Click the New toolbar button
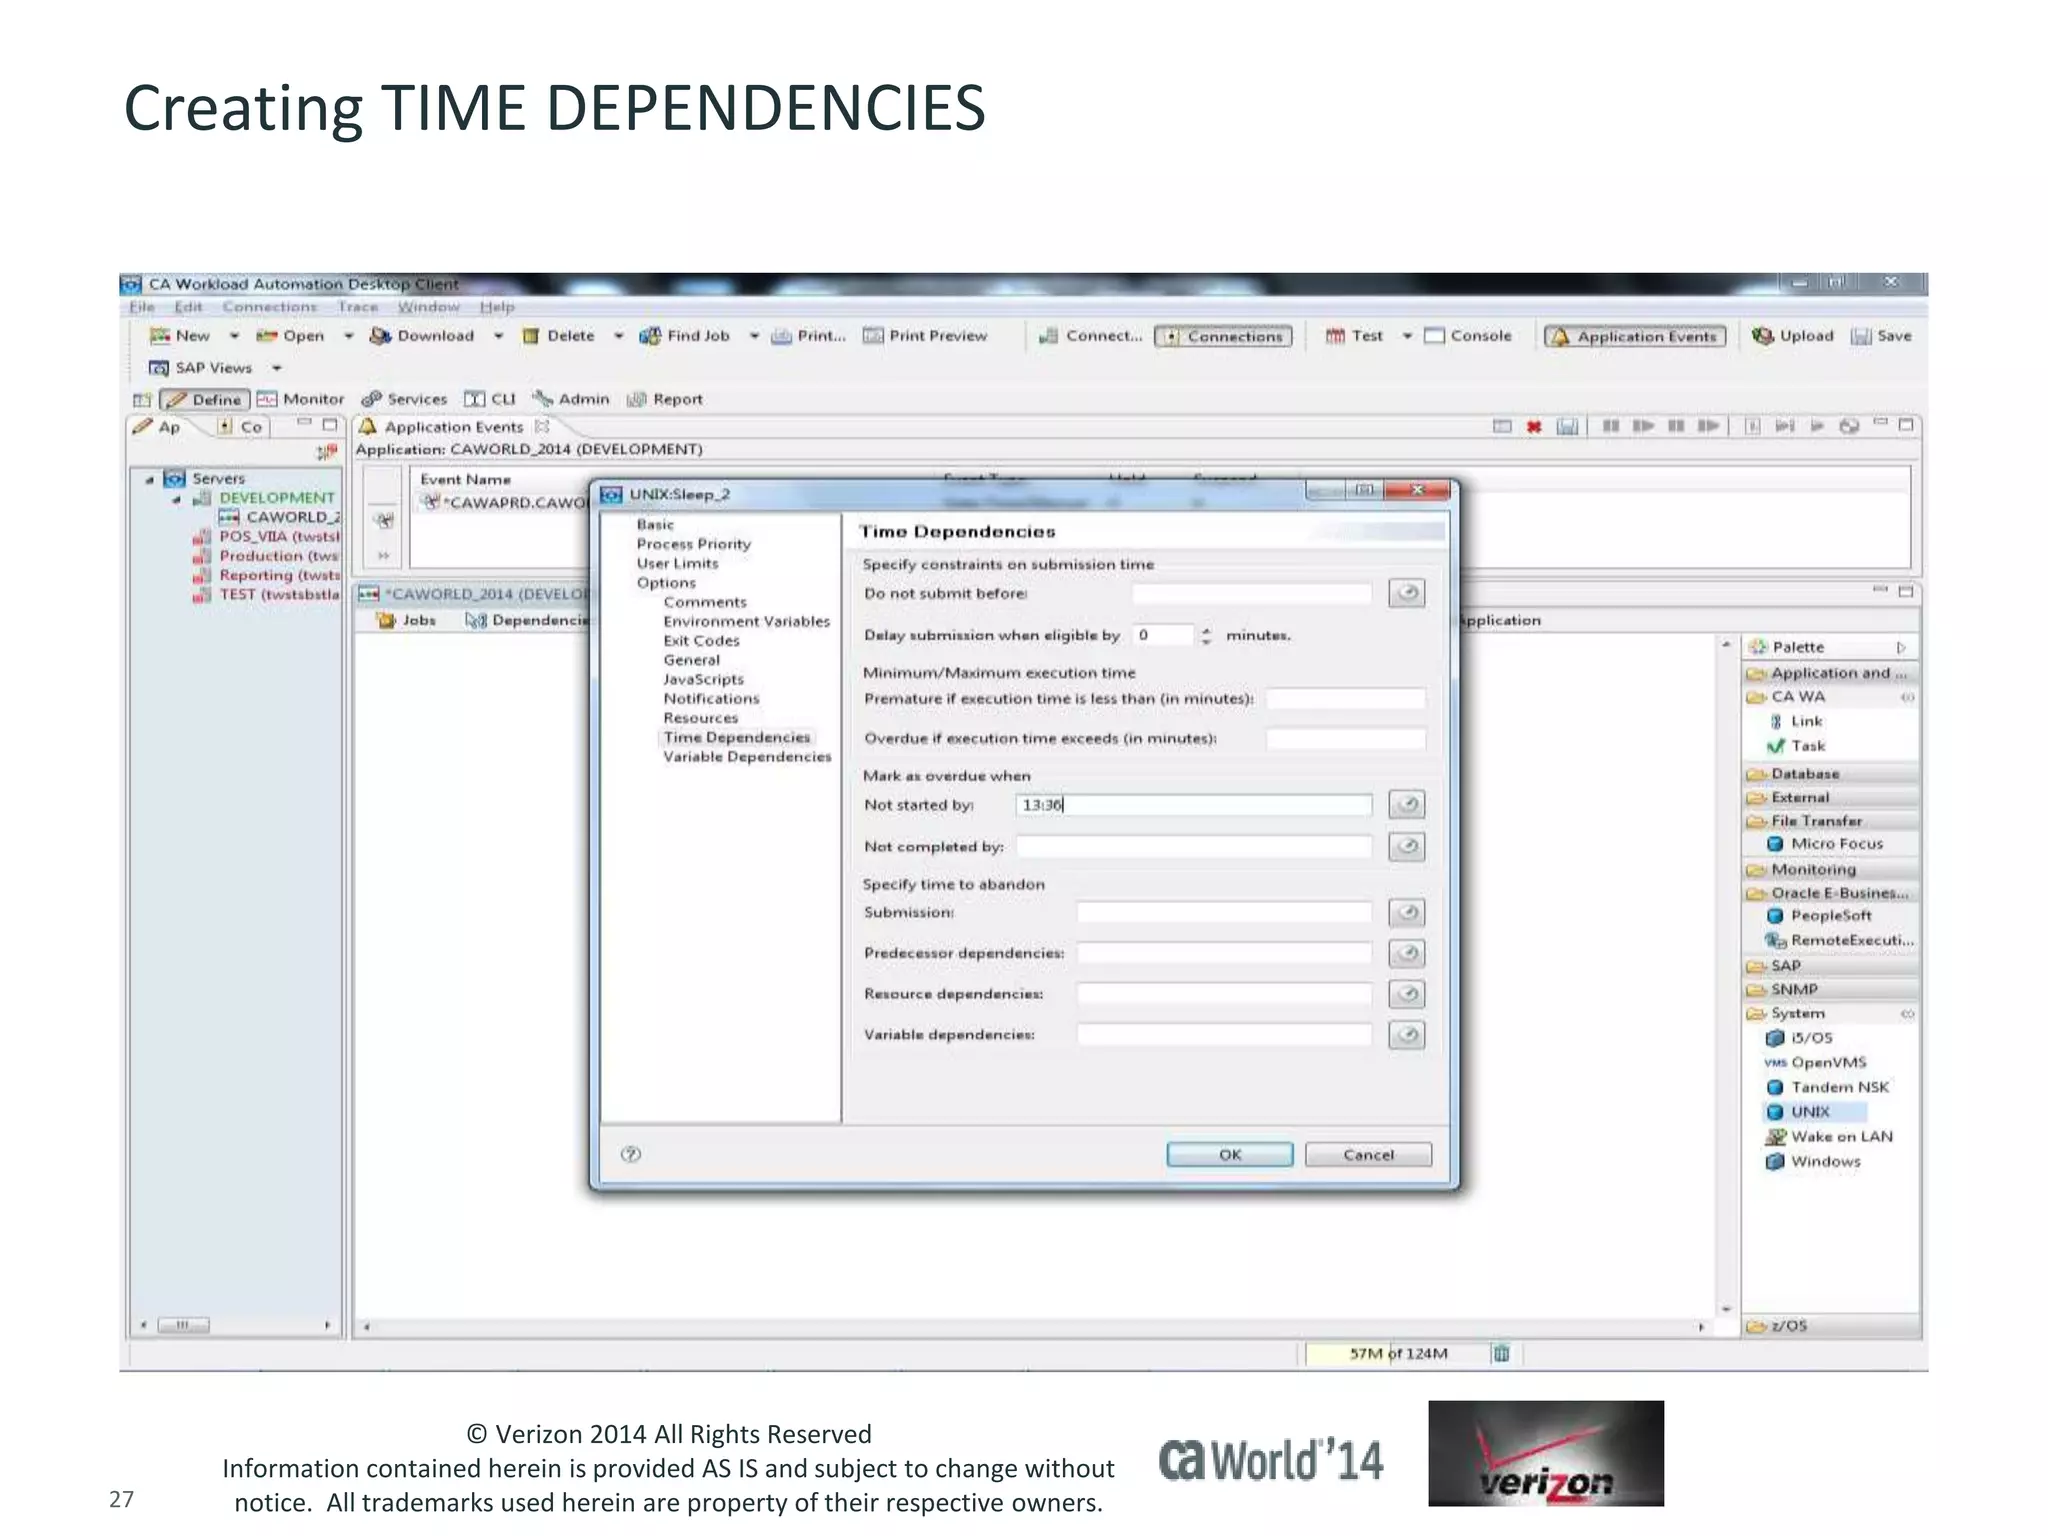2048x1536 pixels. coord(180,336)
